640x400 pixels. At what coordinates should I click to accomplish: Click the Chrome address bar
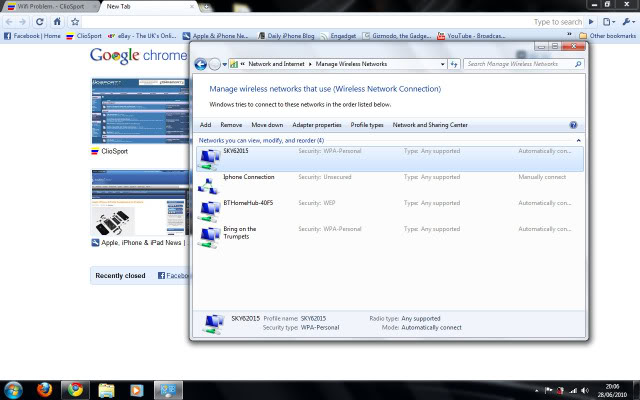point(306,22)
